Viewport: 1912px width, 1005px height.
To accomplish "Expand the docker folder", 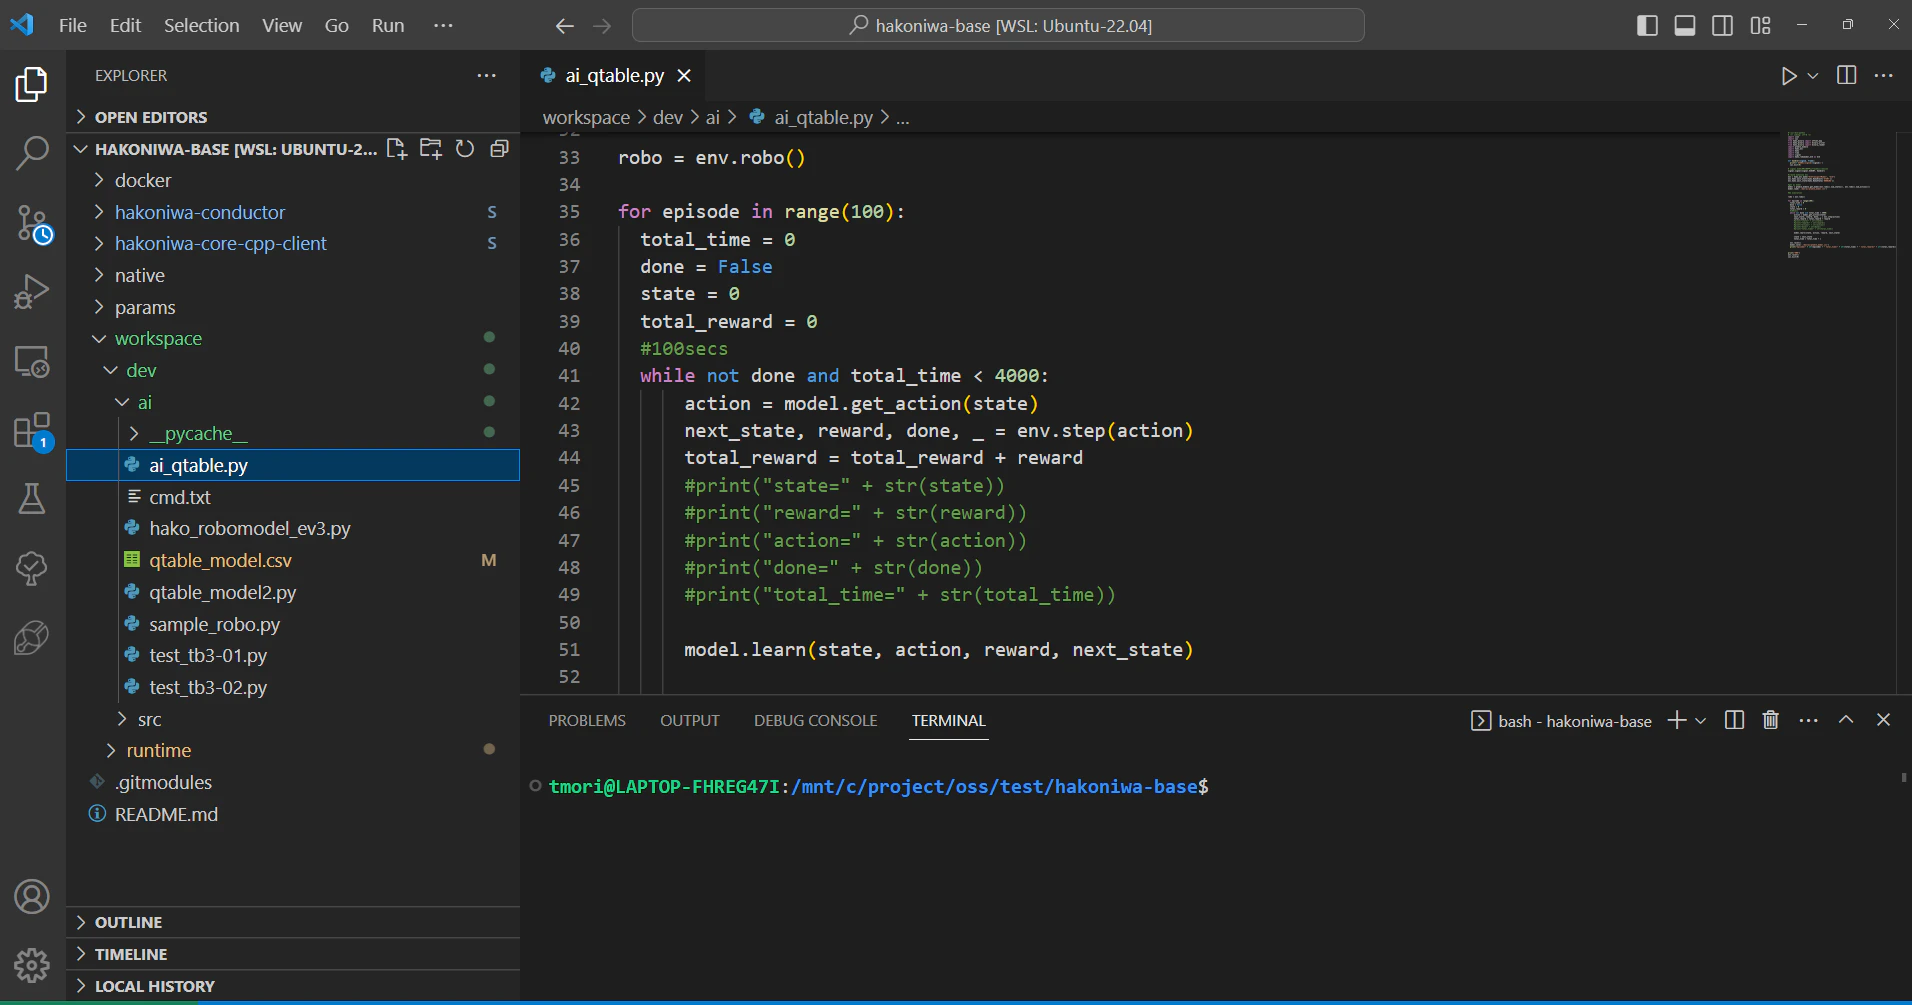I will click(x=293, y=180).
